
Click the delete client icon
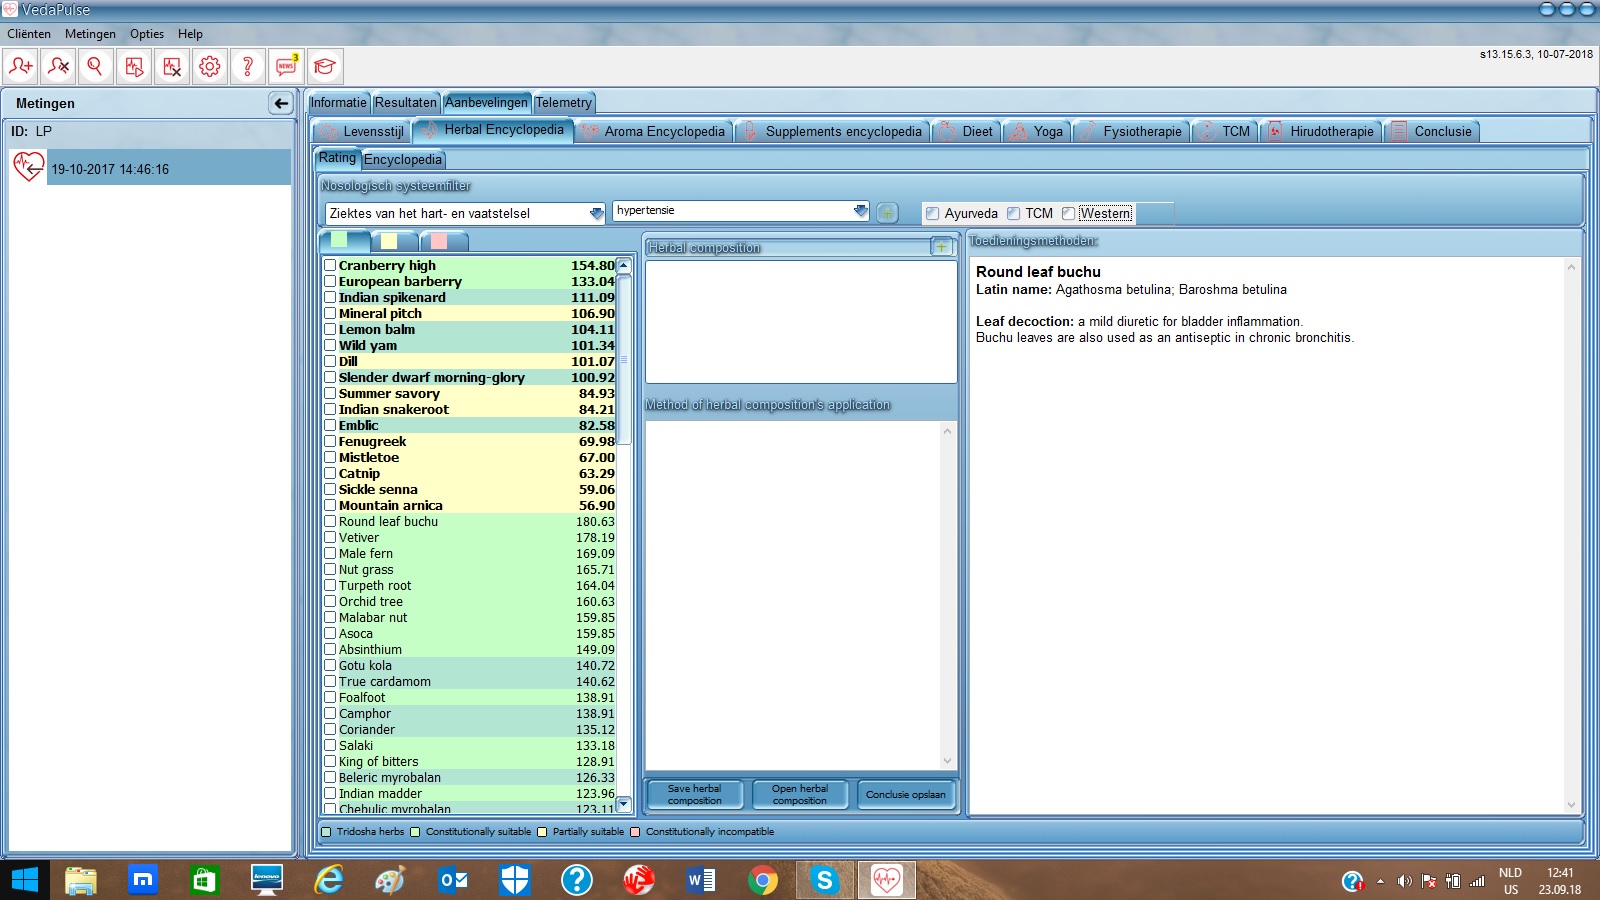(58, 67)
